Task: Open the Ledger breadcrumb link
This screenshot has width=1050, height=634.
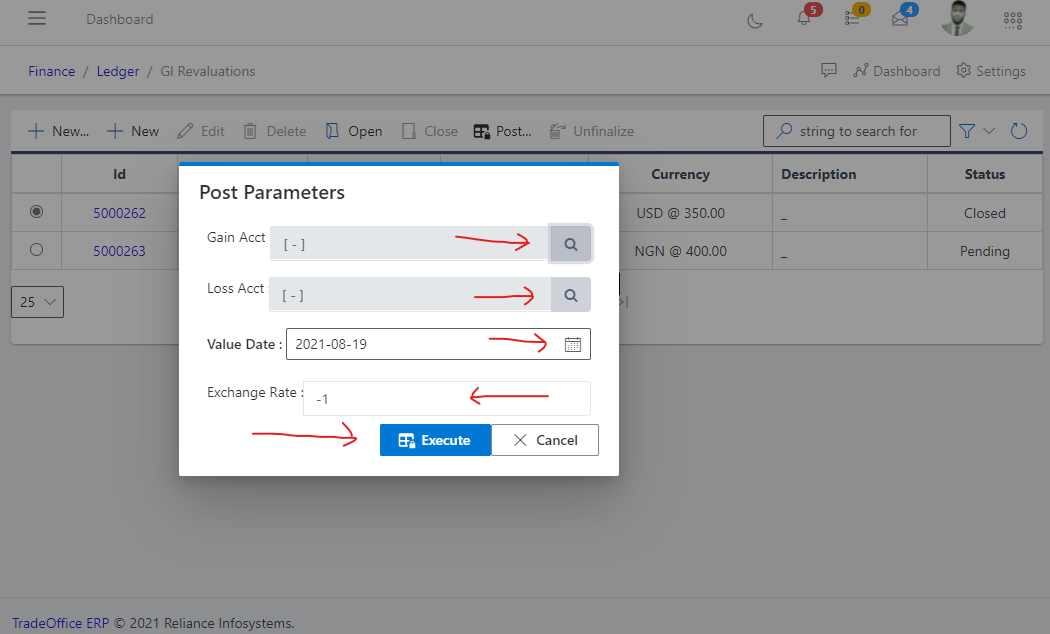Action: [x=117, y=71]
